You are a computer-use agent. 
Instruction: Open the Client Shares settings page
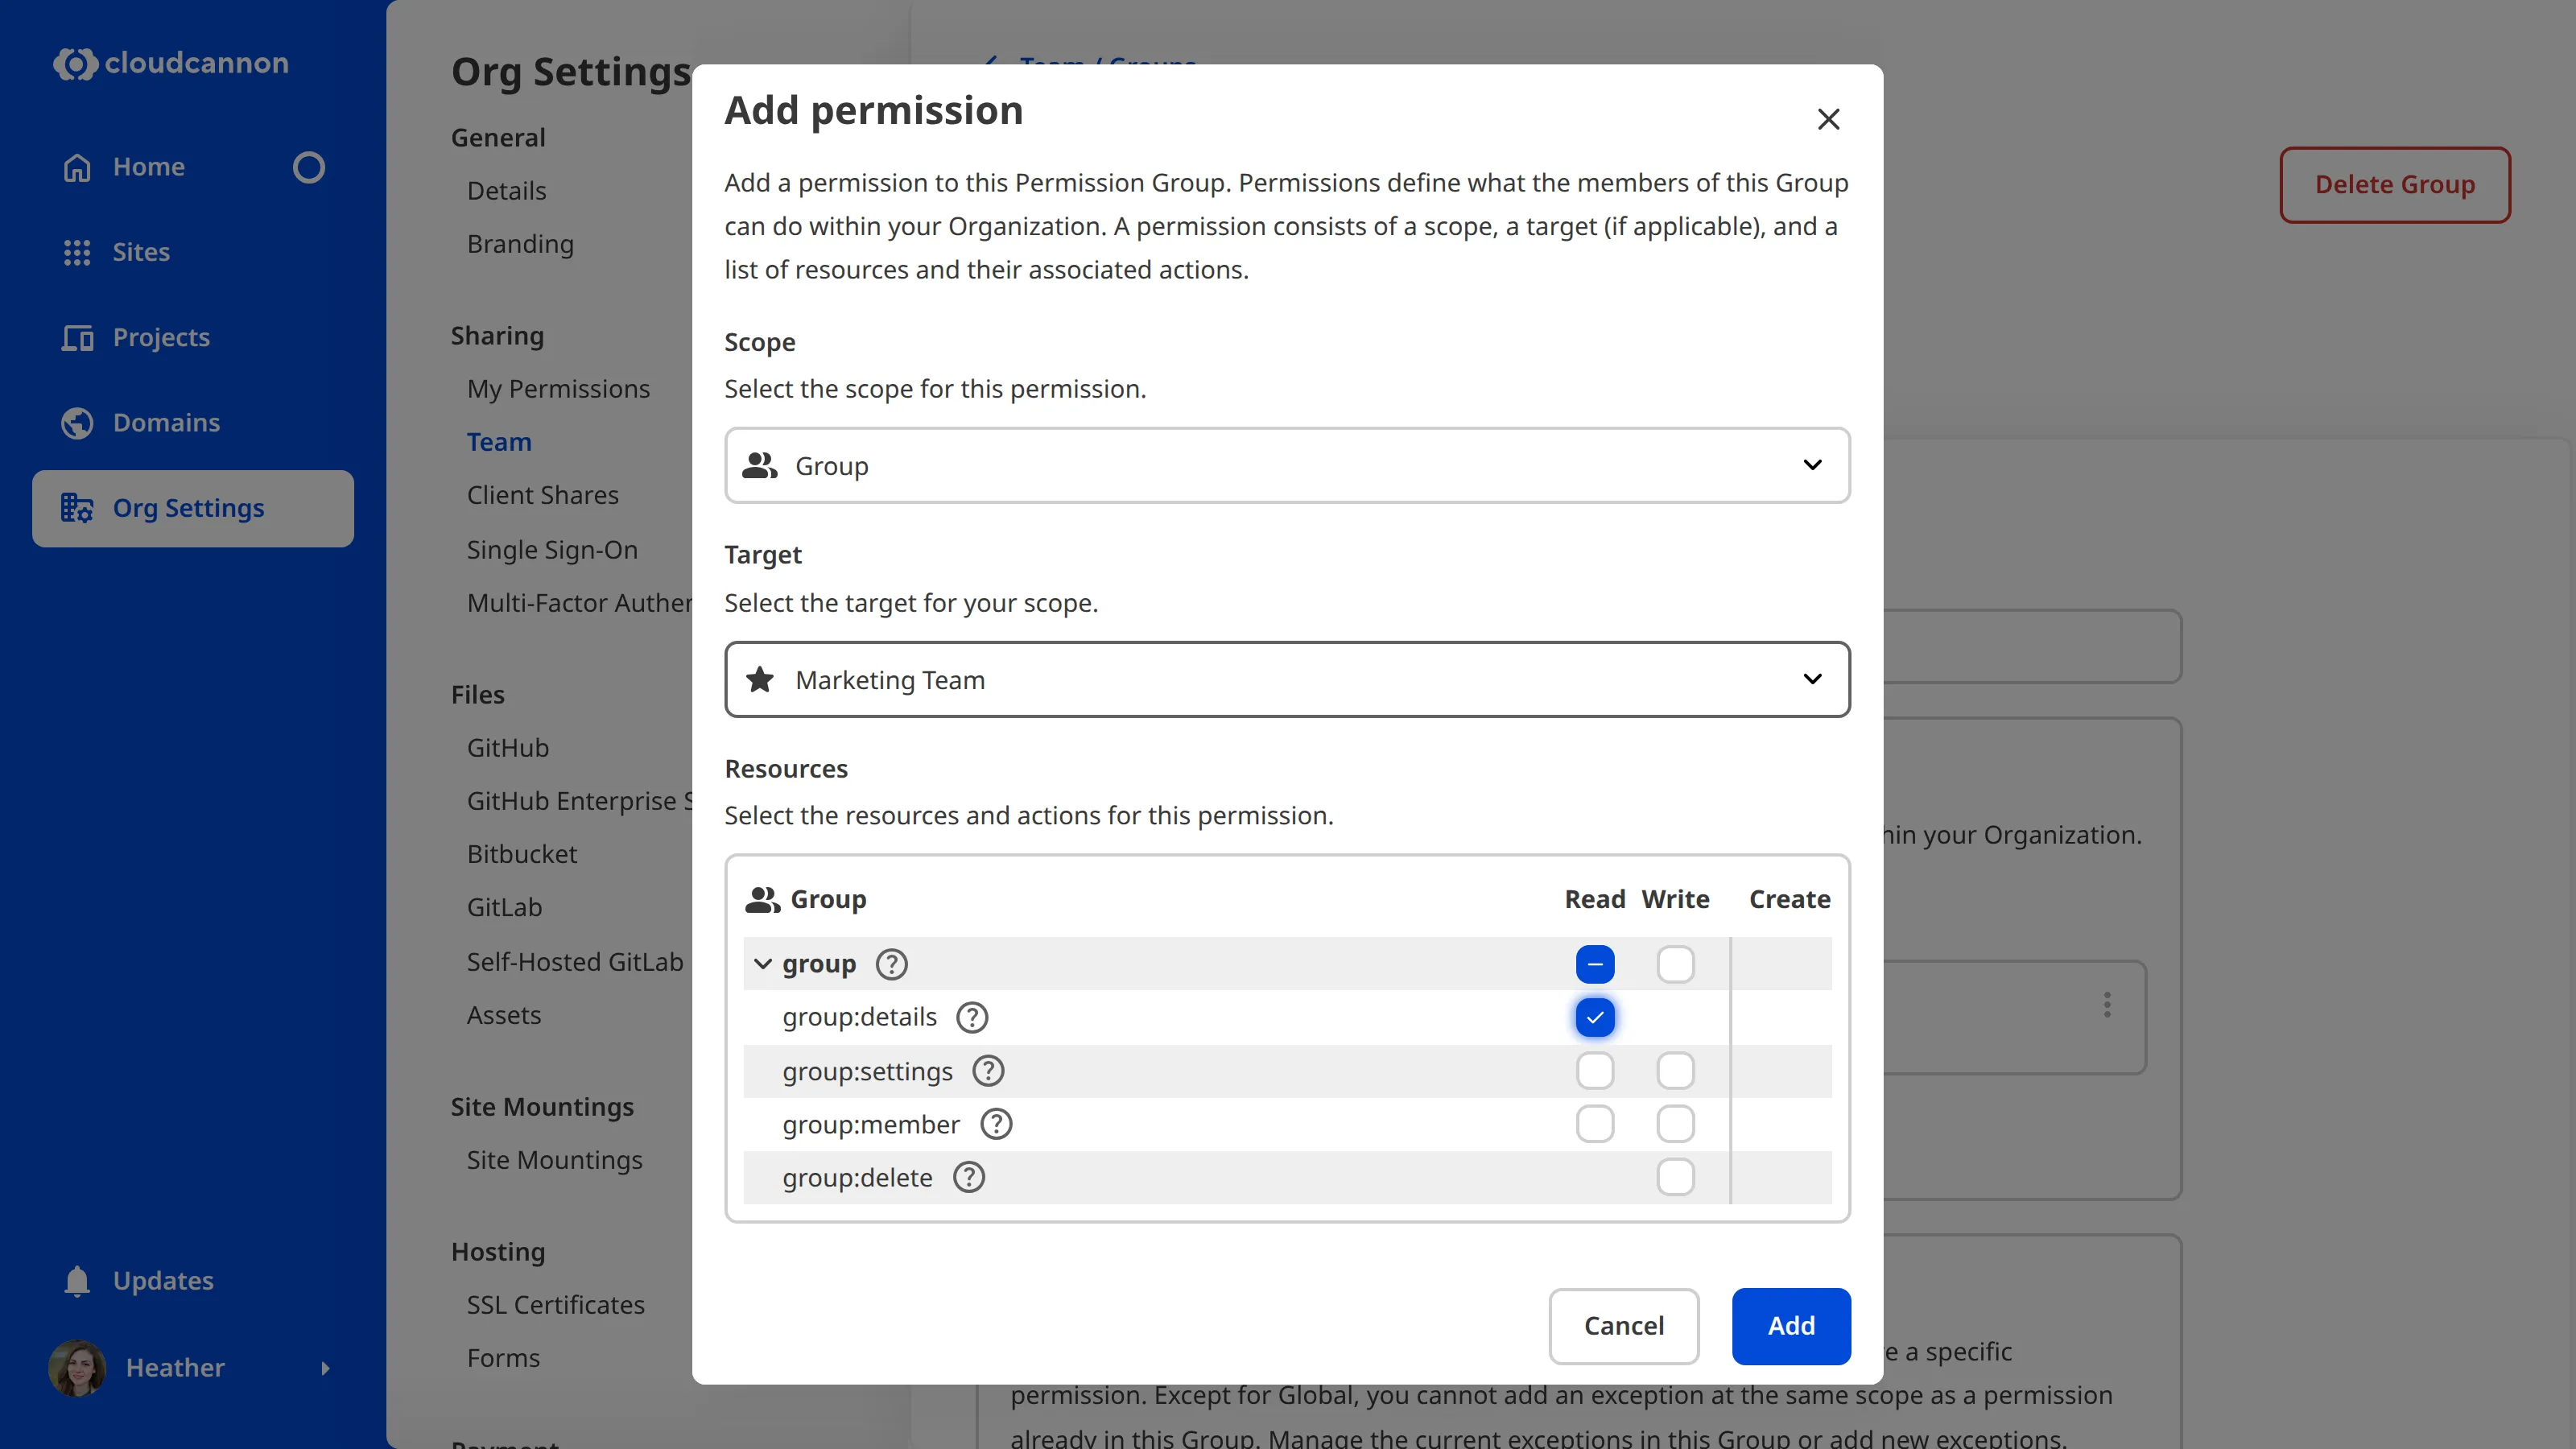[x=542, y=495]
